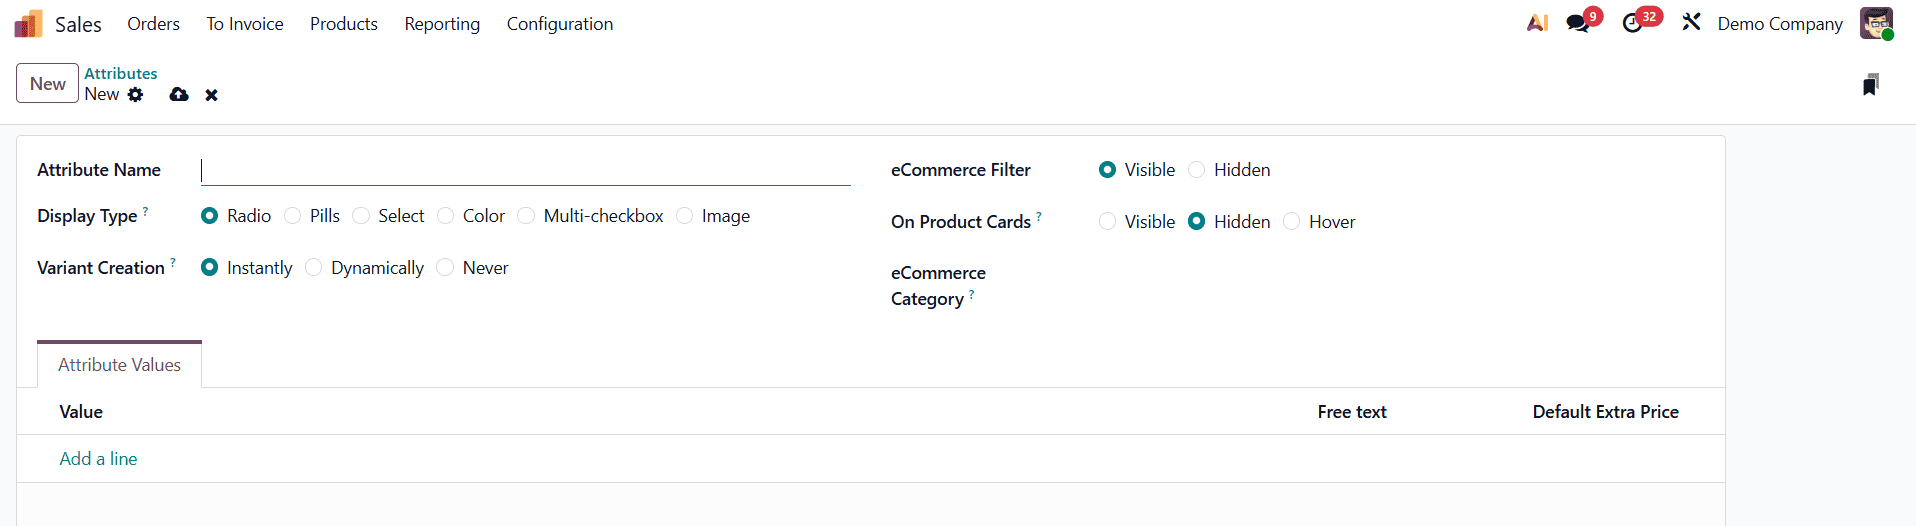Select Radio display type

coord(210,216)
